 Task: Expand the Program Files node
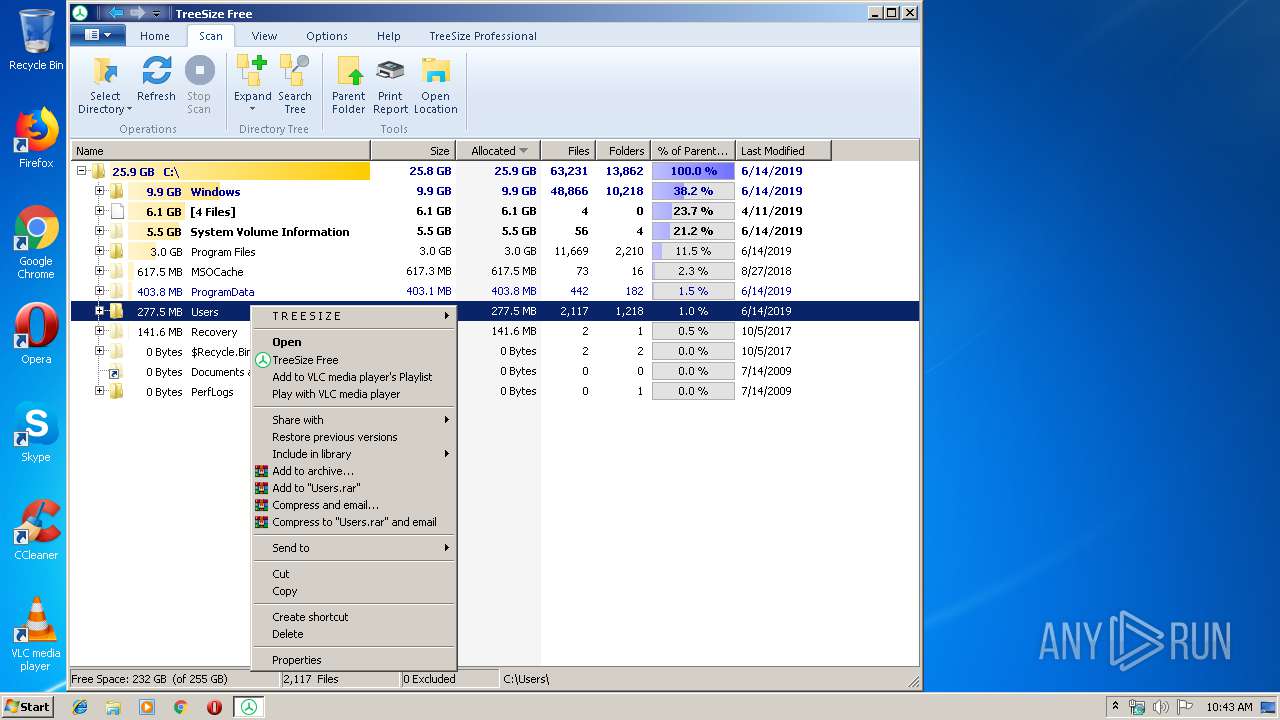click(x=99, y=251)
